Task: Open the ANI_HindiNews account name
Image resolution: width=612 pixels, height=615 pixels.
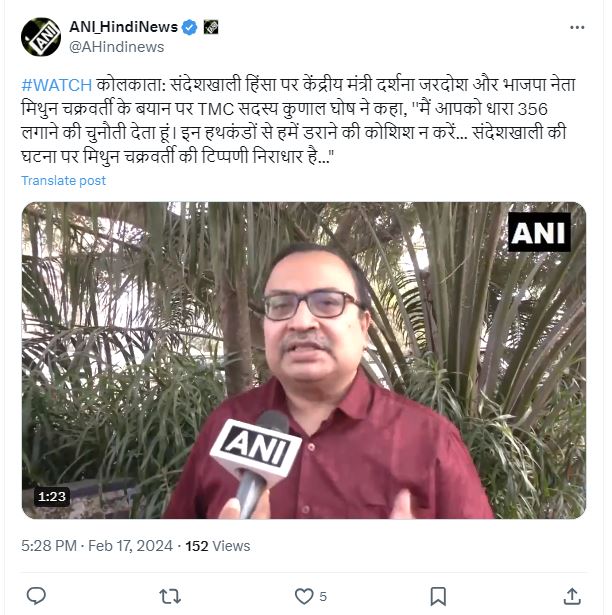Action: [124, 27]
